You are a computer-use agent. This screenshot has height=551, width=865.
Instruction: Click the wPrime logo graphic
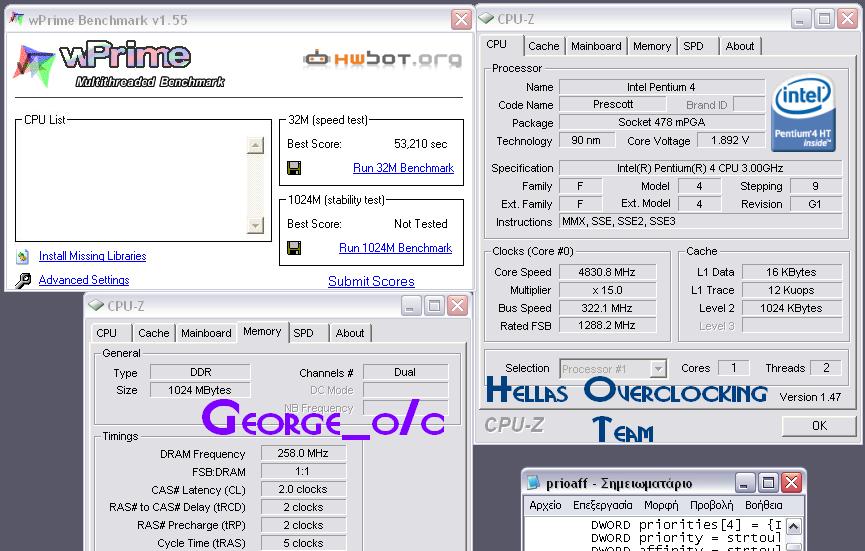[120, 64]
